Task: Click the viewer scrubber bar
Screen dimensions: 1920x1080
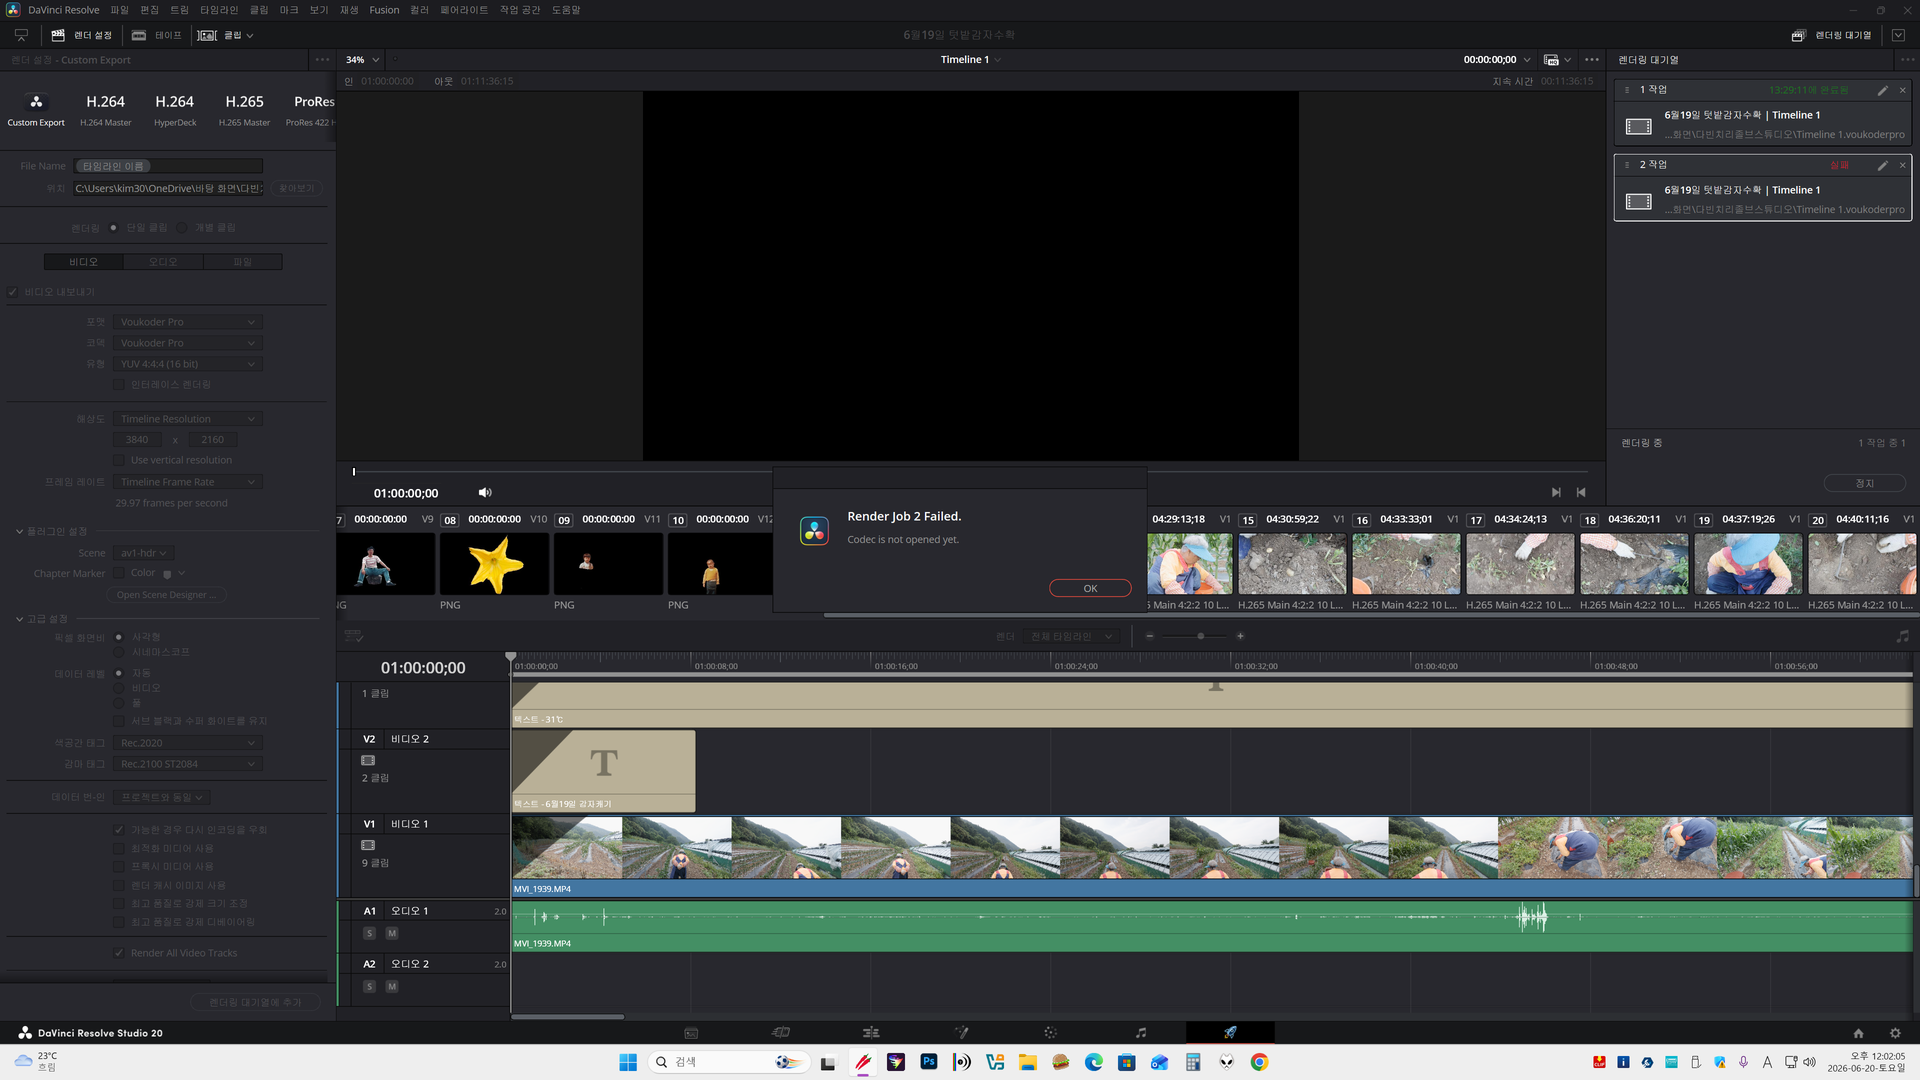Action: [x=970, y=471]
